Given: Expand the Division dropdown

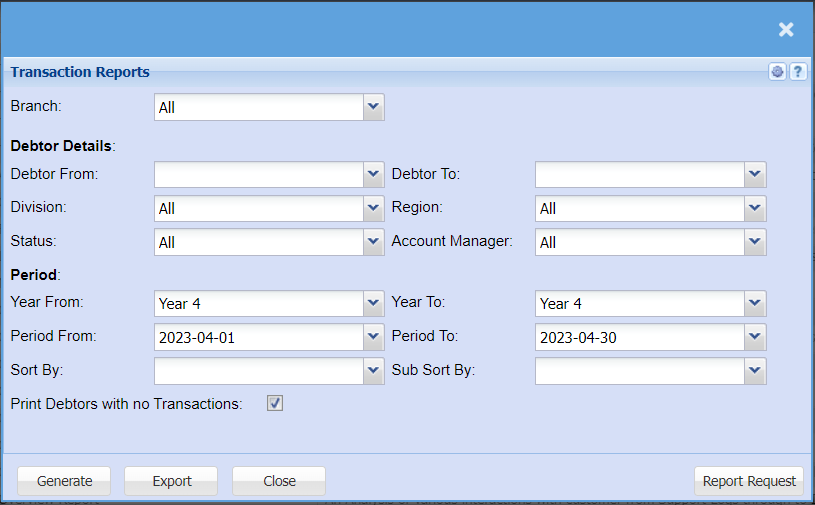Looking at the screenshot, I should (x=373, y=208).
